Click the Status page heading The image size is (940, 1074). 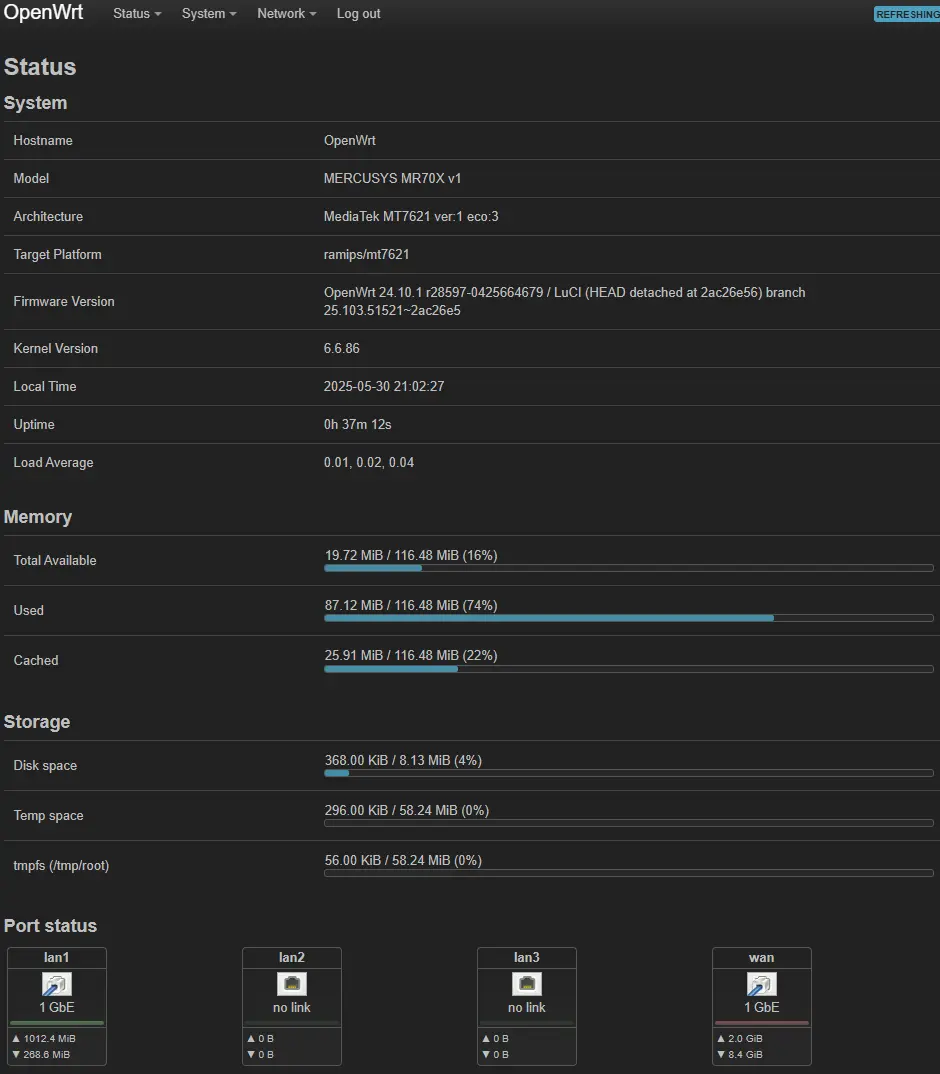40,66
